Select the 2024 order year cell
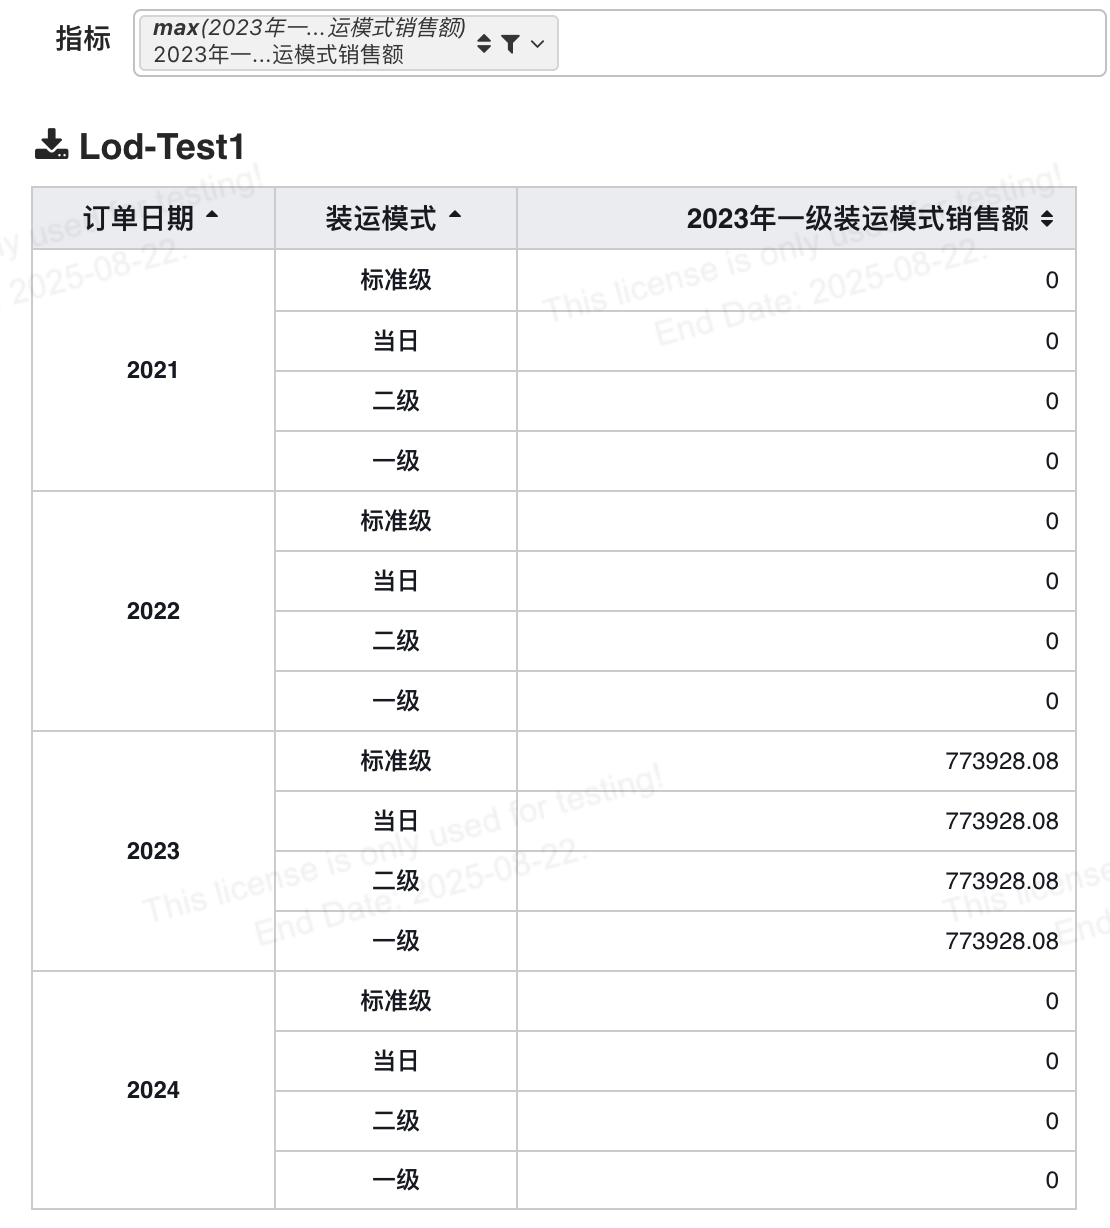 click(x=153, y=1090)
